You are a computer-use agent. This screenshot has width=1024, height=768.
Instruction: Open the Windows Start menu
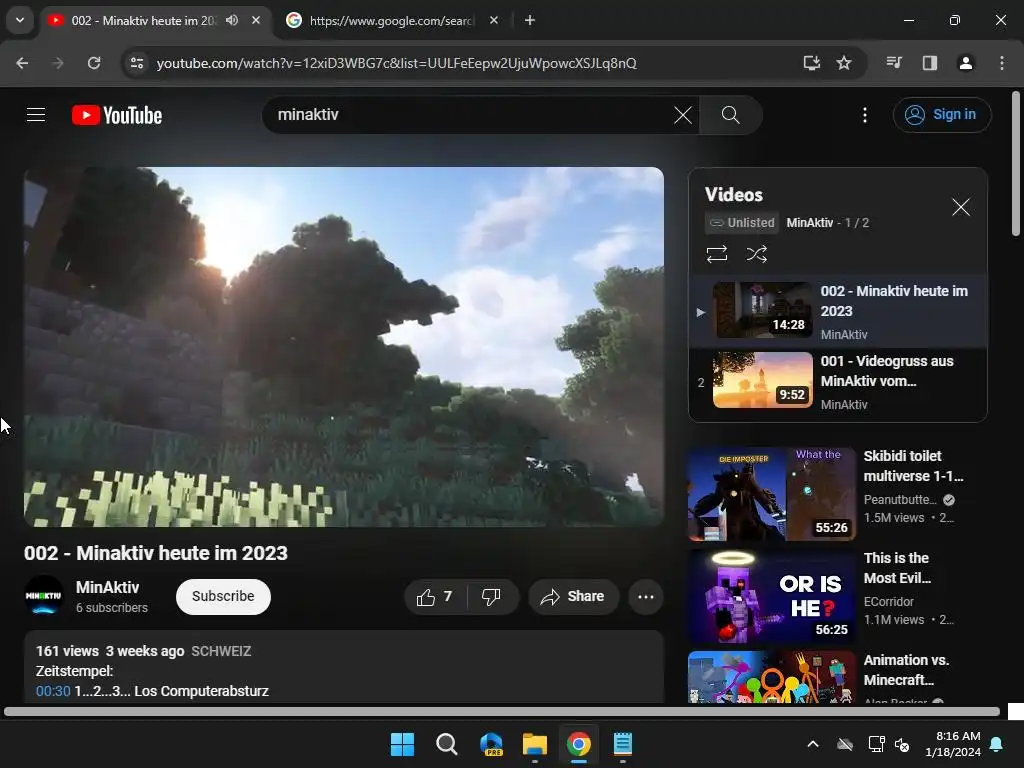coord(402,744)
